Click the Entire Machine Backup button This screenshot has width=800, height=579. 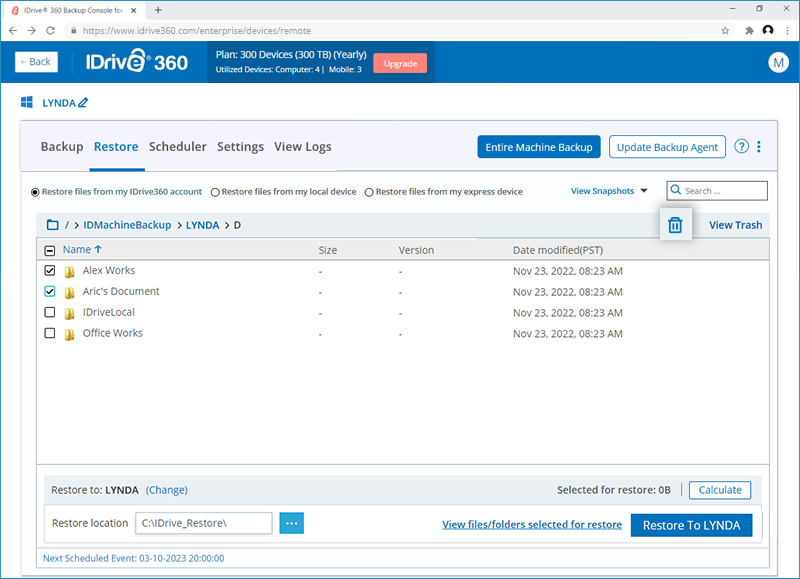(539, 147)
